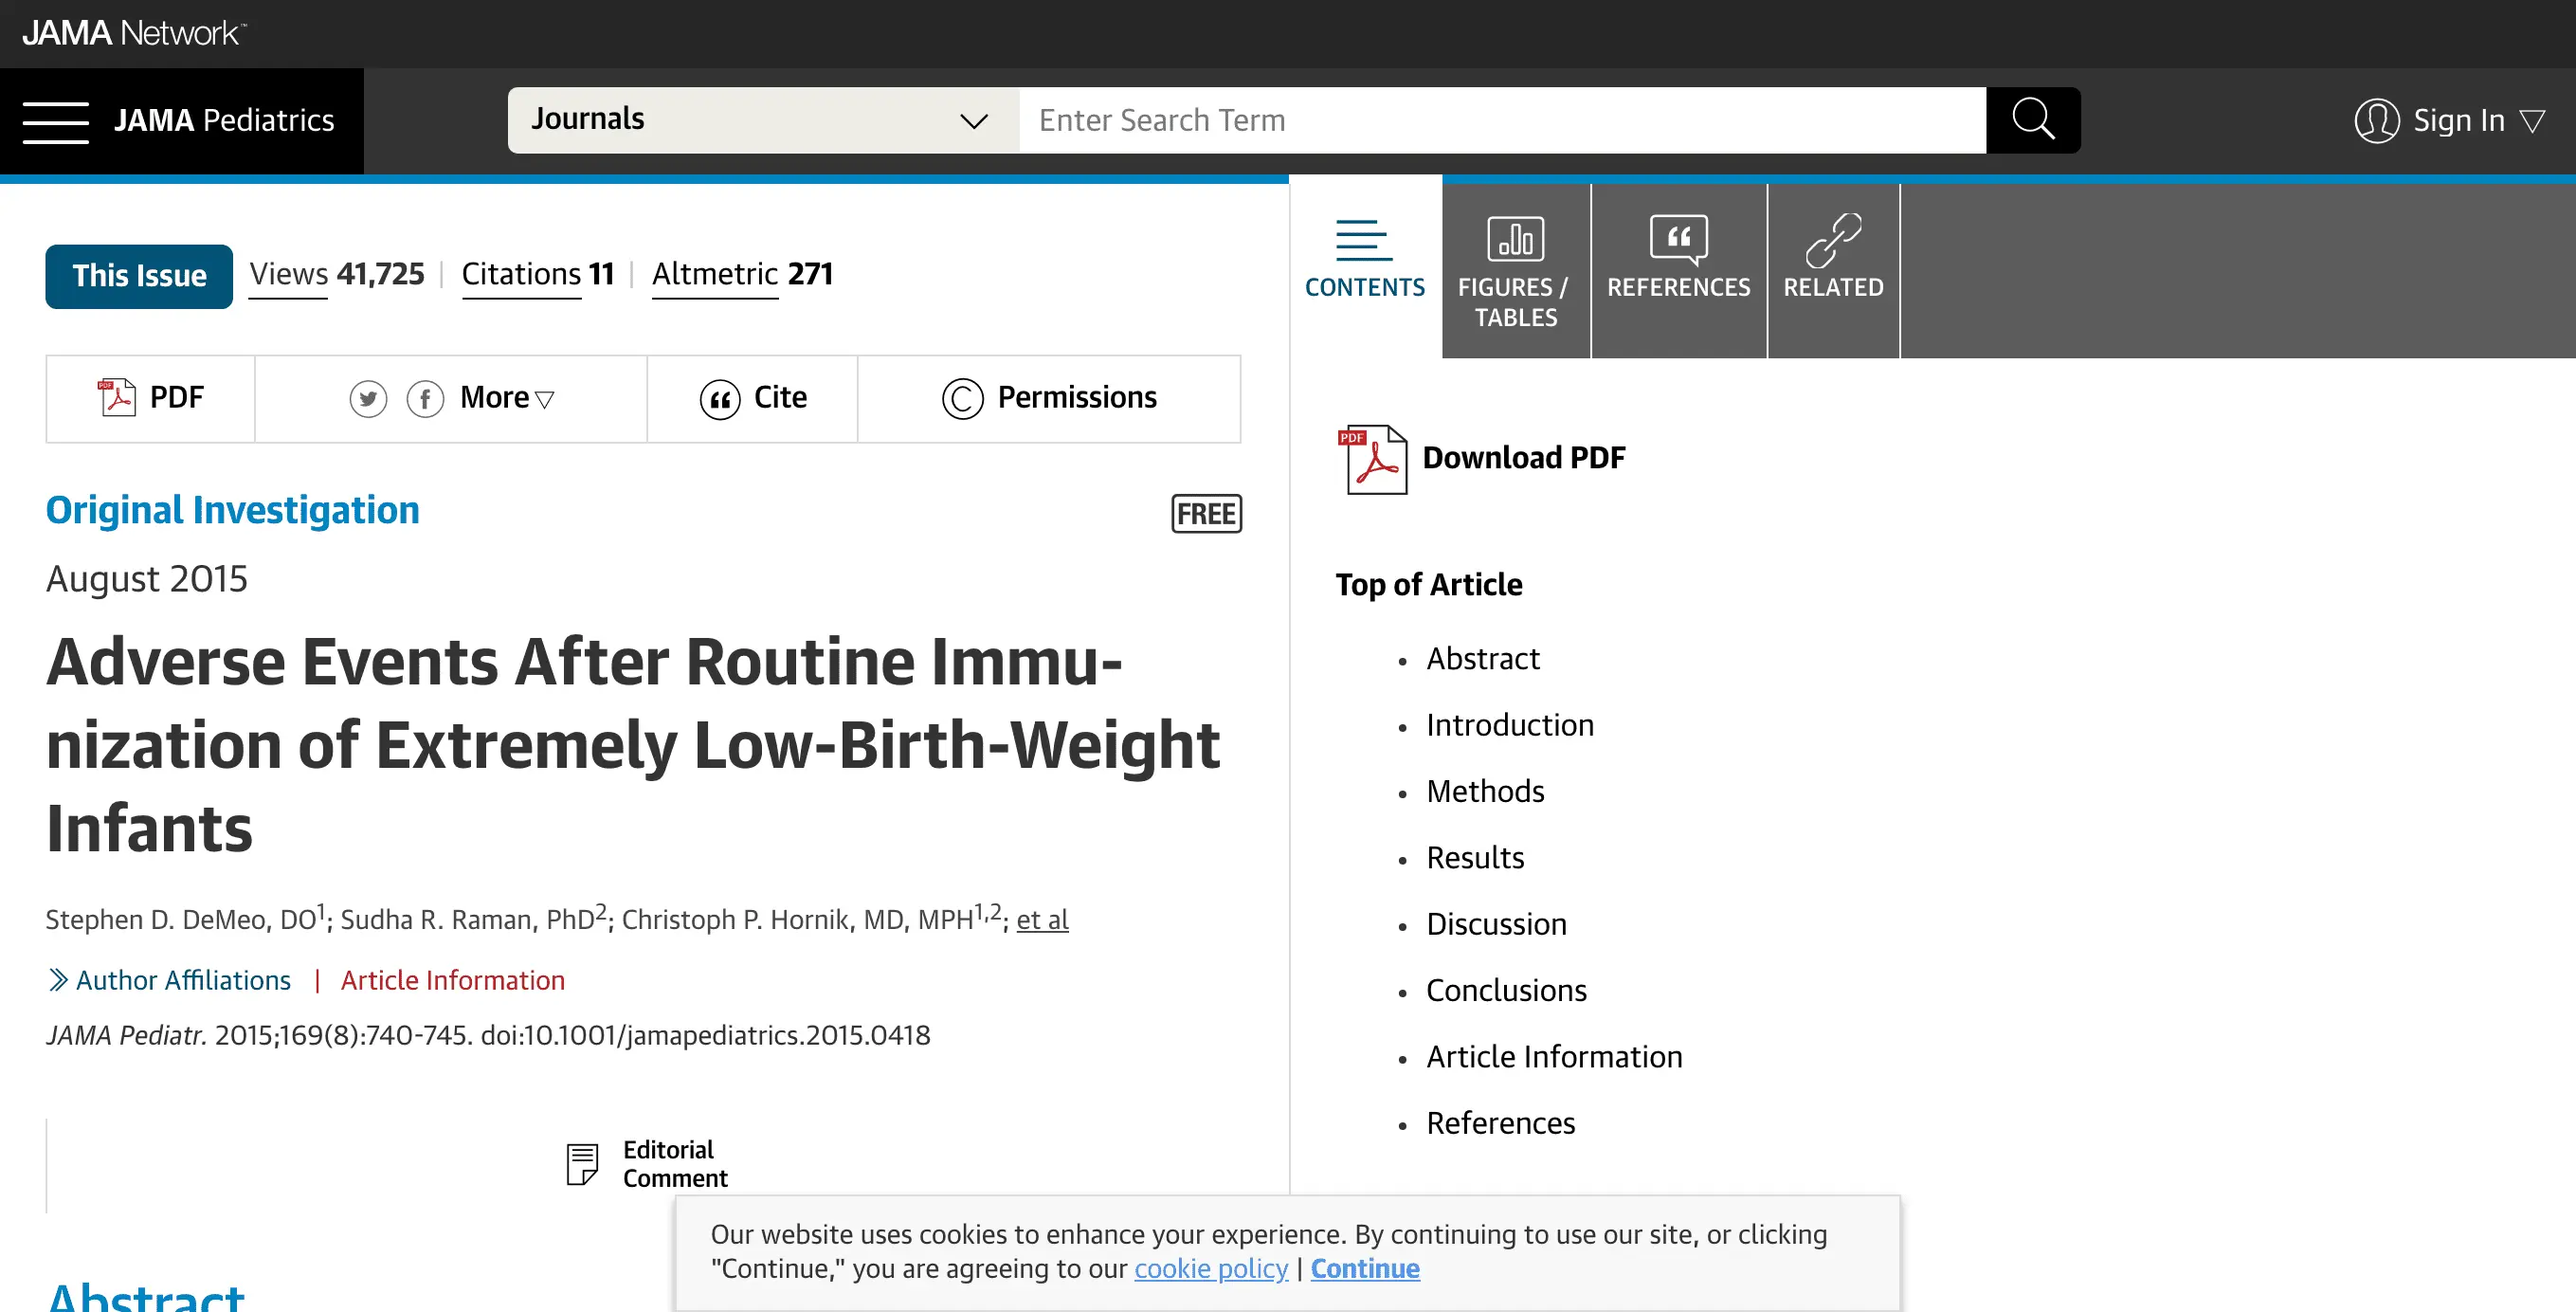Open the Editorial Comment document icon

click(582, 1164)
